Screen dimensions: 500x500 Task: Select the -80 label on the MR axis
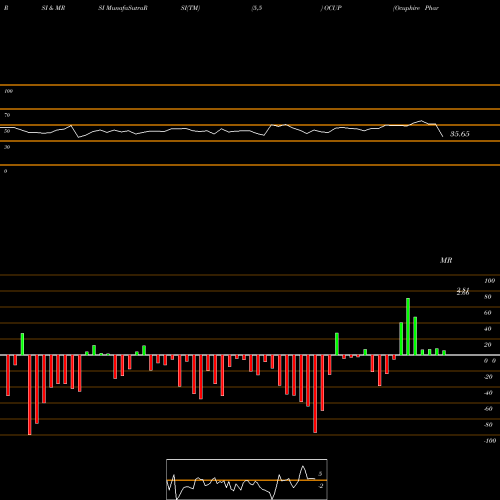tap(488, 425)
